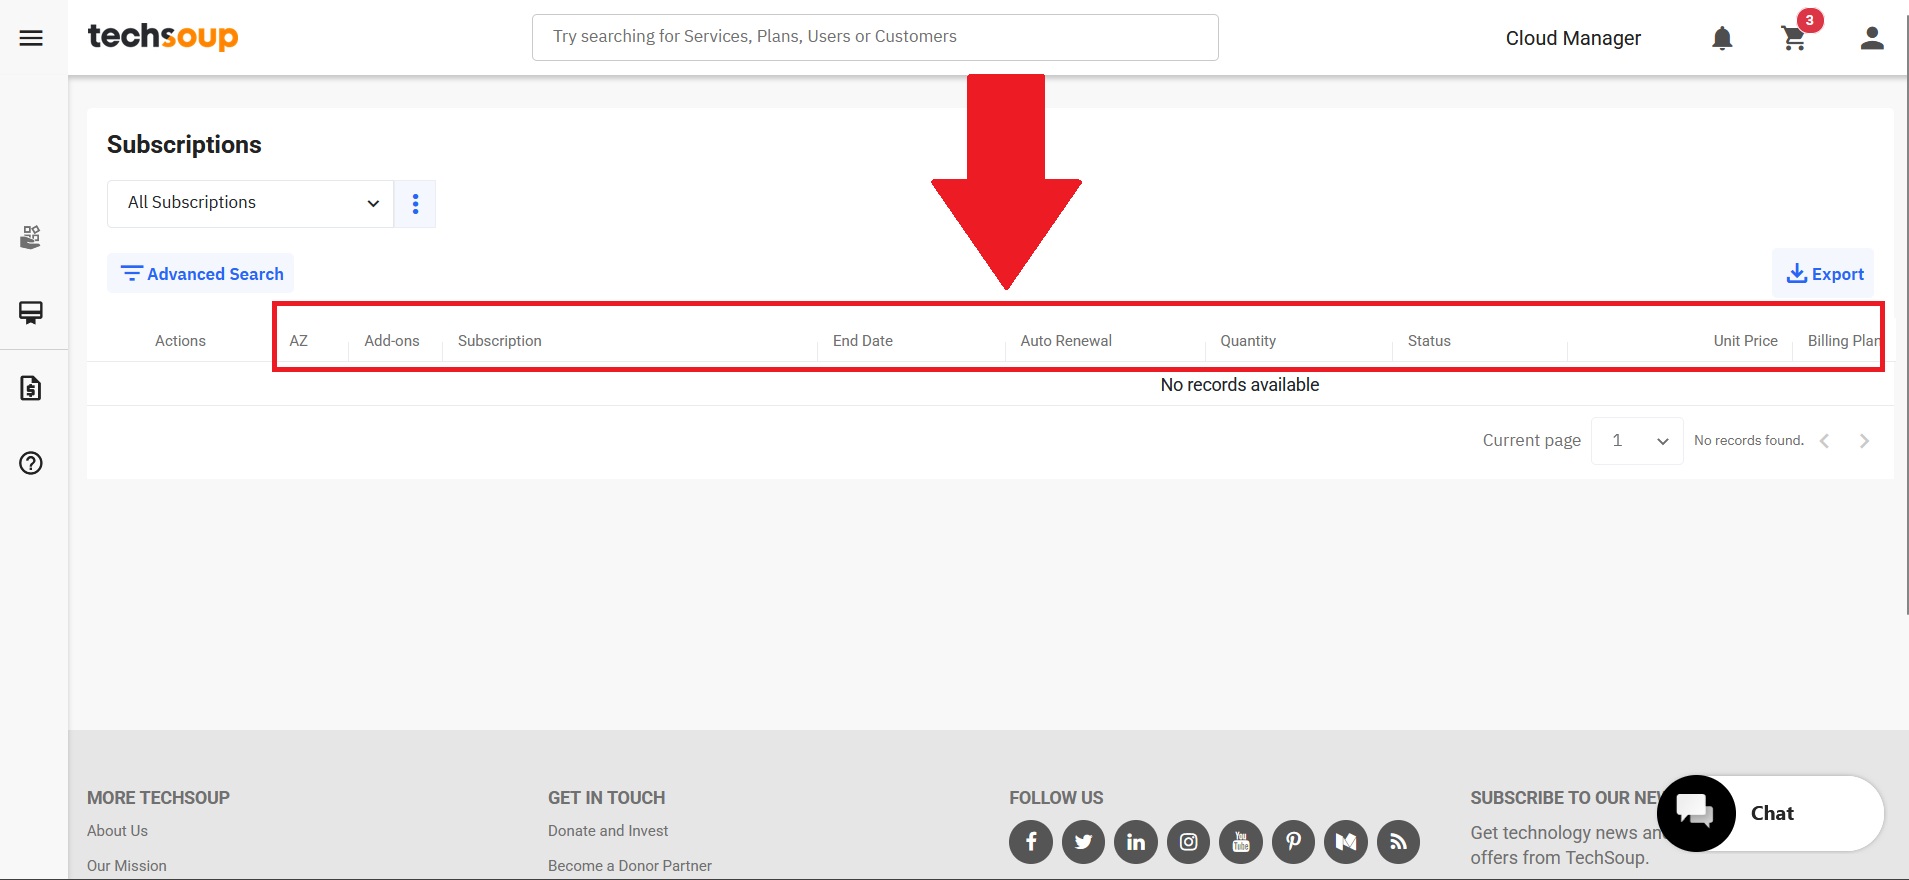Visit TechSoup's Pinterest page
This screenshot has width=1909, height=880.
point(1293,842)
